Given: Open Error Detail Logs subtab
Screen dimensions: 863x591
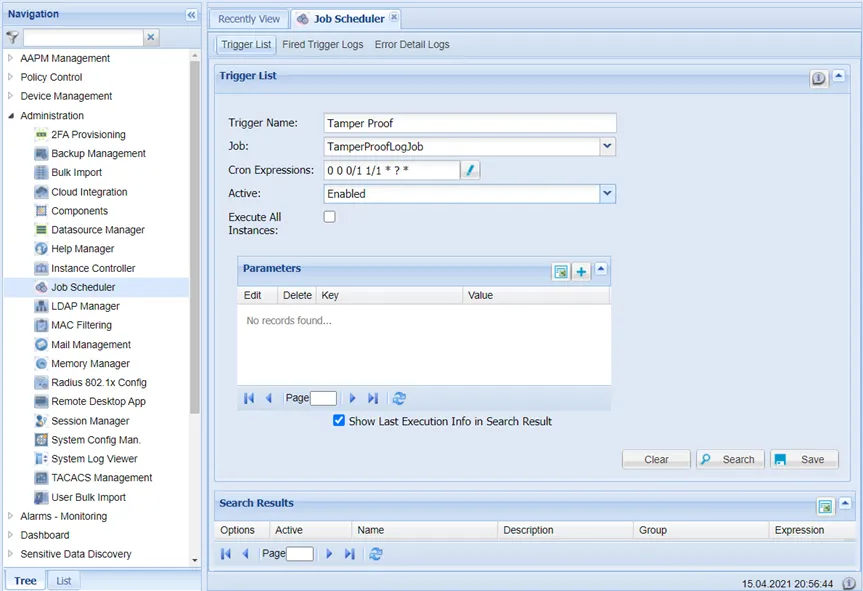Looking at the screenshot, I should tap(412, 44).
